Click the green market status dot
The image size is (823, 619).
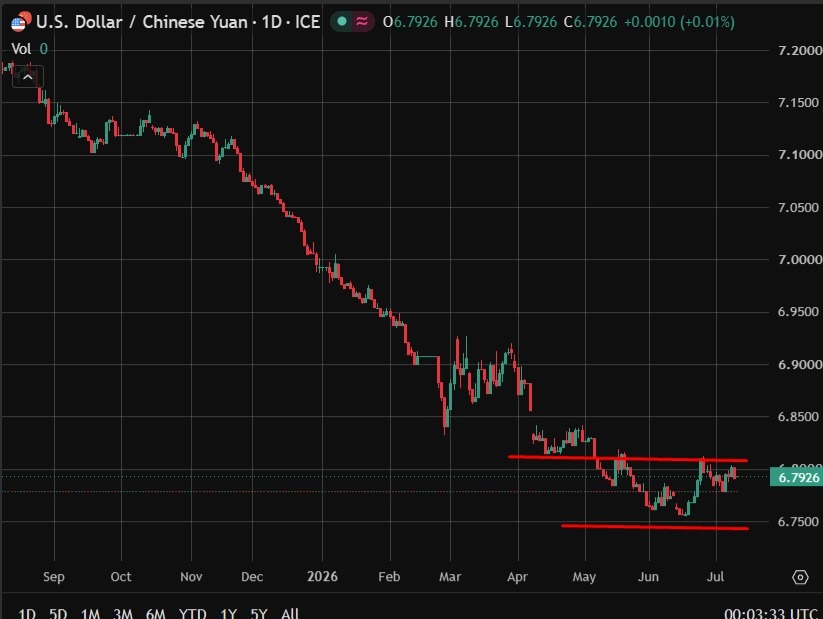coord(342,22)
